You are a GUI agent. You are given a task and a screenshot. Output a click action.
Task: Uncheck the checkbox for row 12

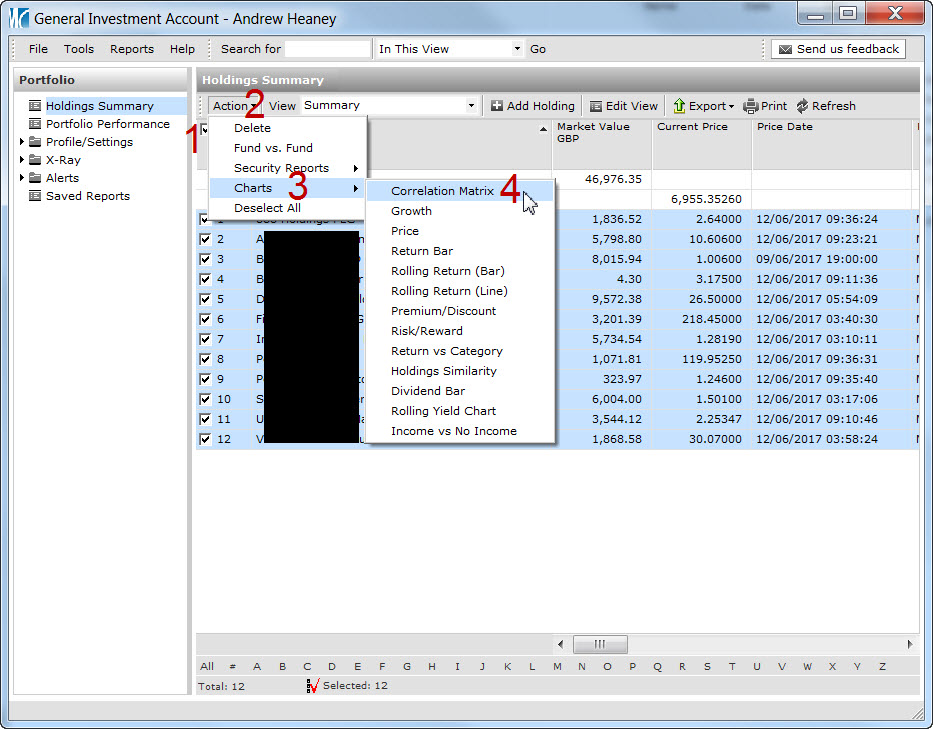(x=205, y=439)
